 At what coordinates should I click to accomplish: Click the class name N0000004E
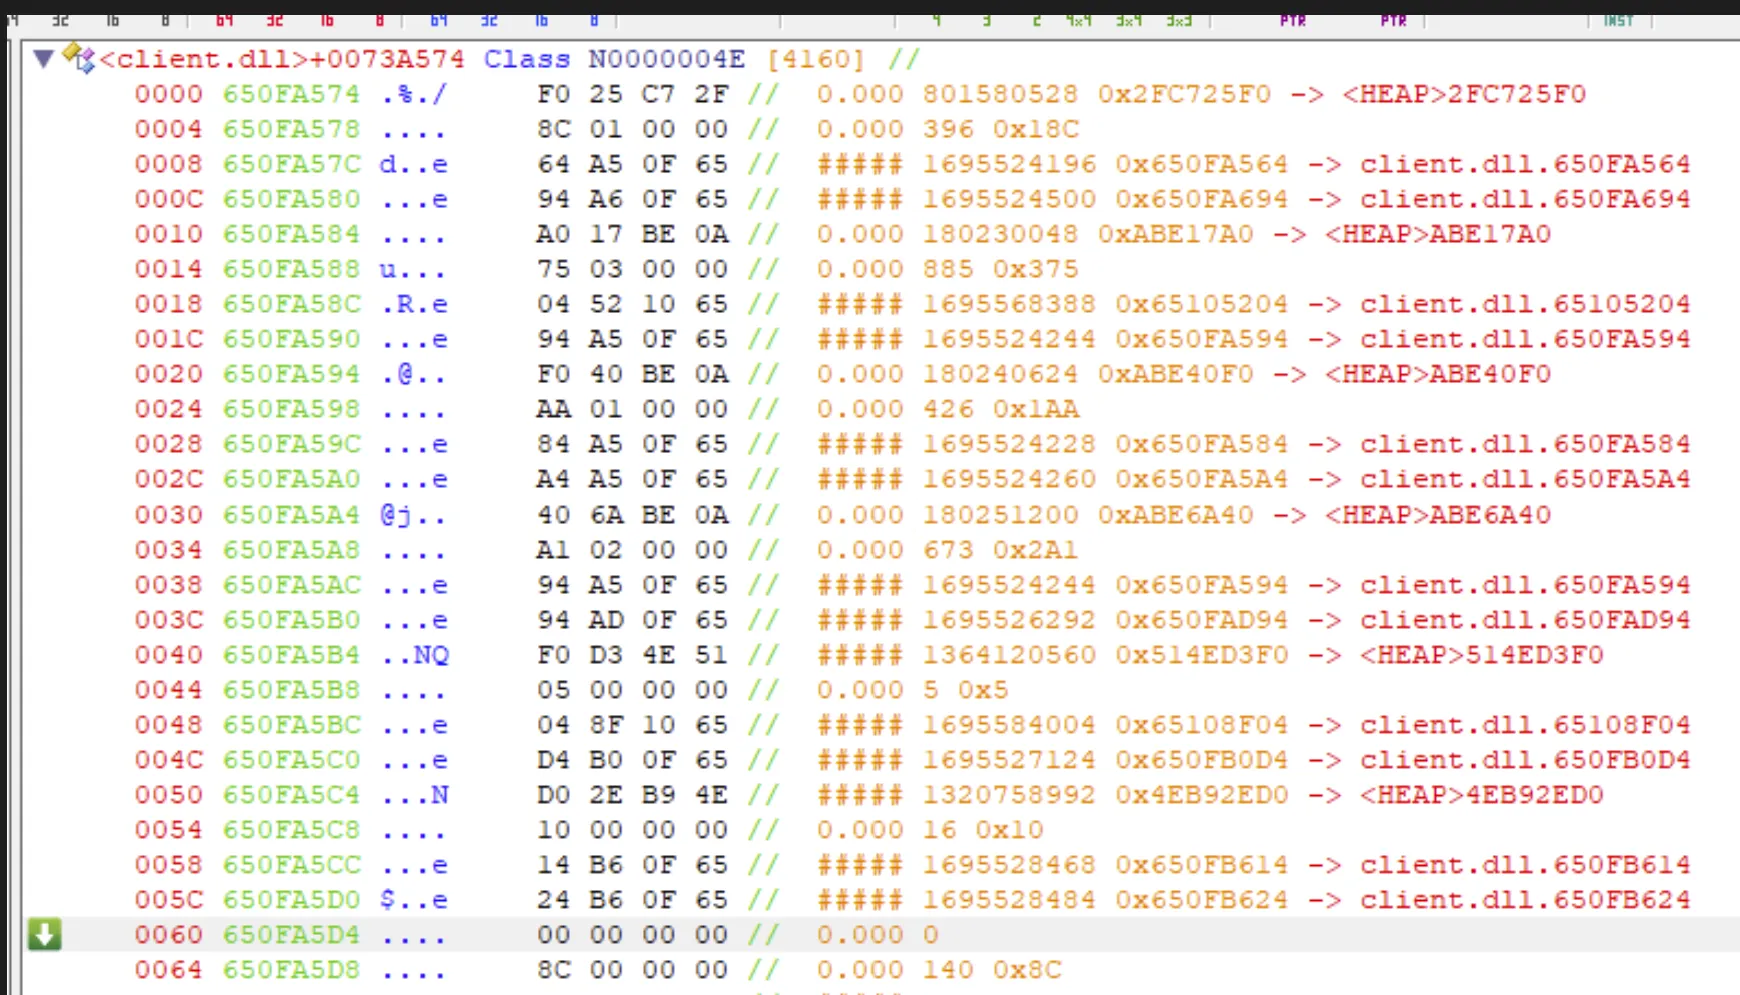click(666, 59)
